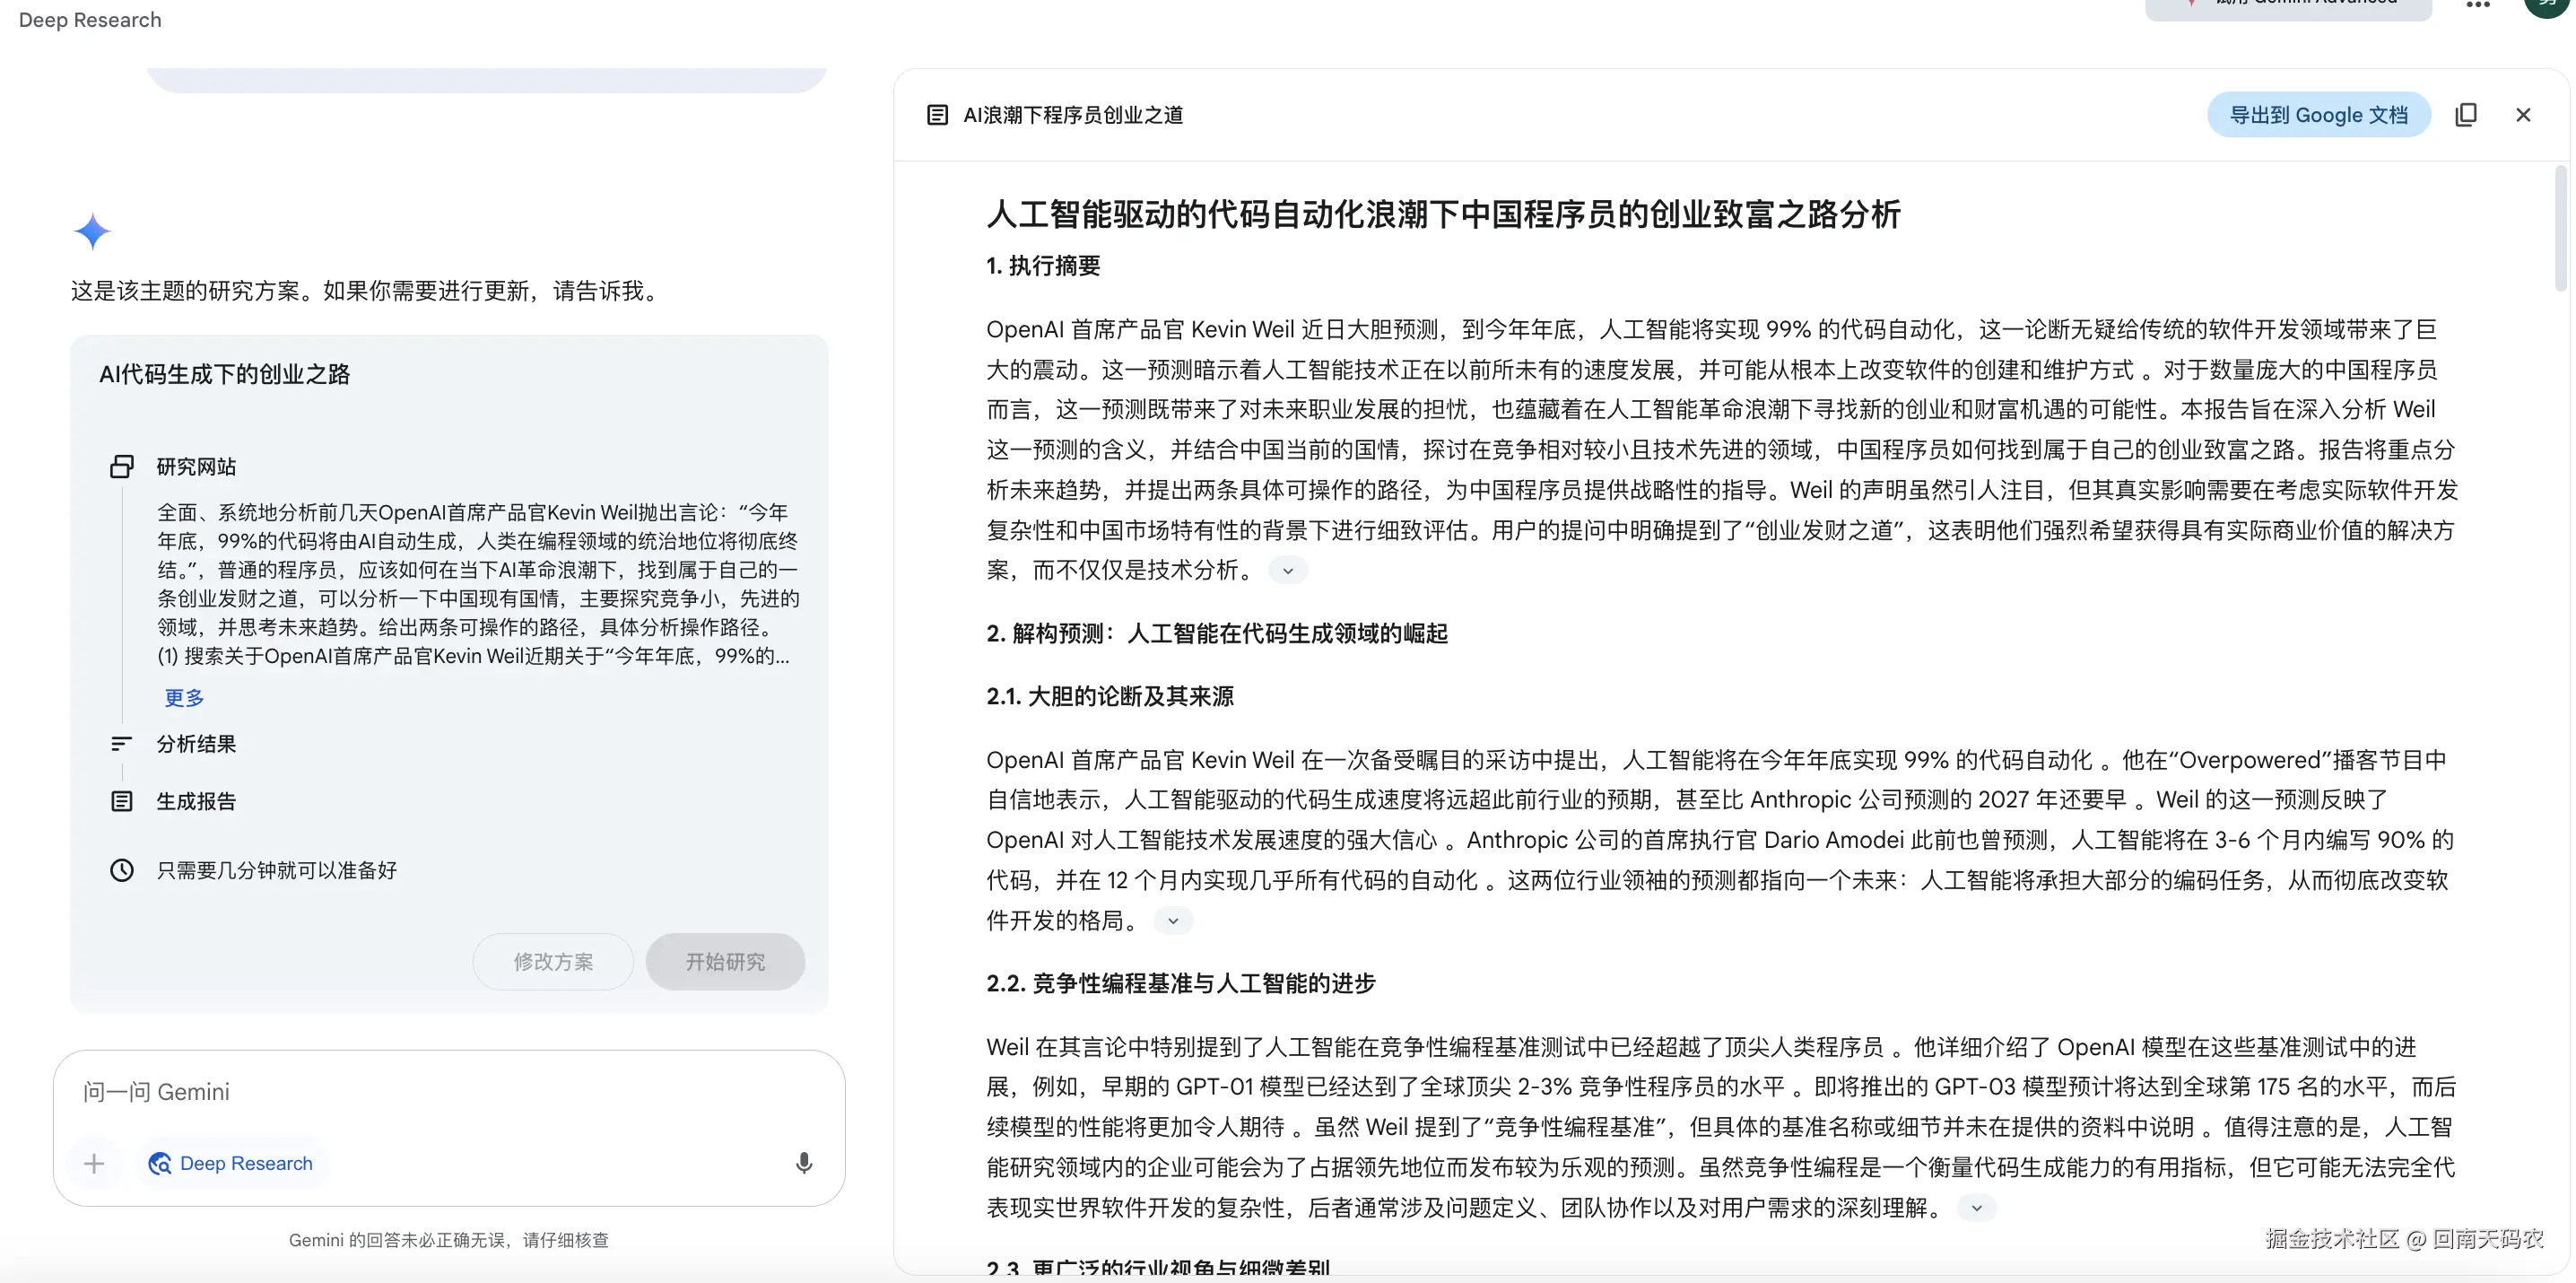Image resolution: width=2576 pixels, height=1283 pixels.
Task: Copy report with the copy icon
Action: (2466, 115)
